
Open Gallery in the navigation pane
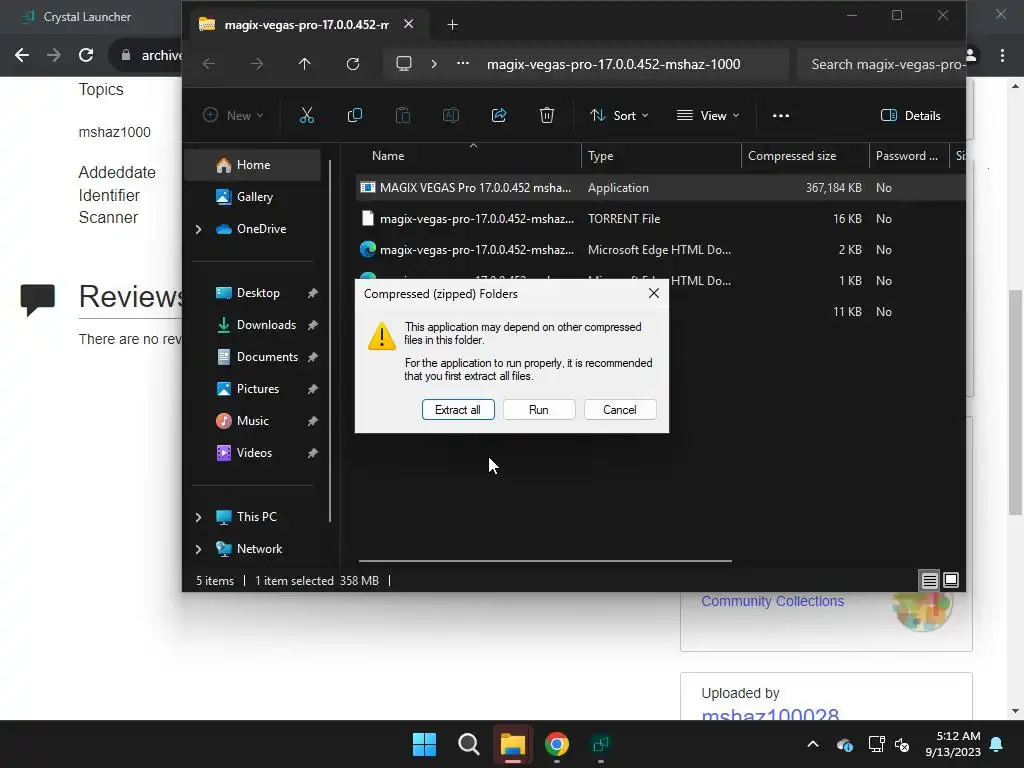pyautogui.click(x=255, y=197)
